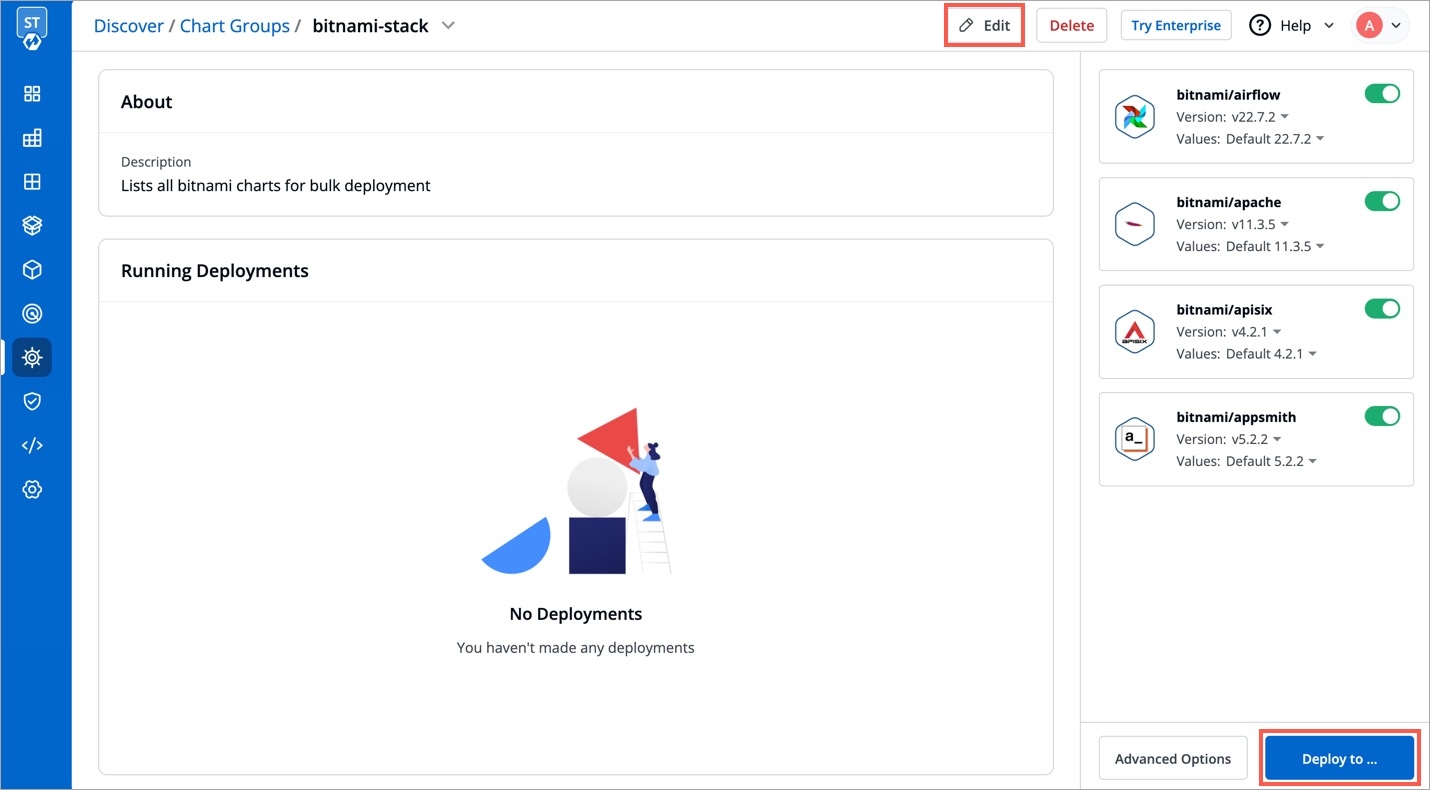The height and width of the screenshot is (790, 1430).
Task: Click the bitnami/apache chart icon
Action: (x=1134, y=224)
